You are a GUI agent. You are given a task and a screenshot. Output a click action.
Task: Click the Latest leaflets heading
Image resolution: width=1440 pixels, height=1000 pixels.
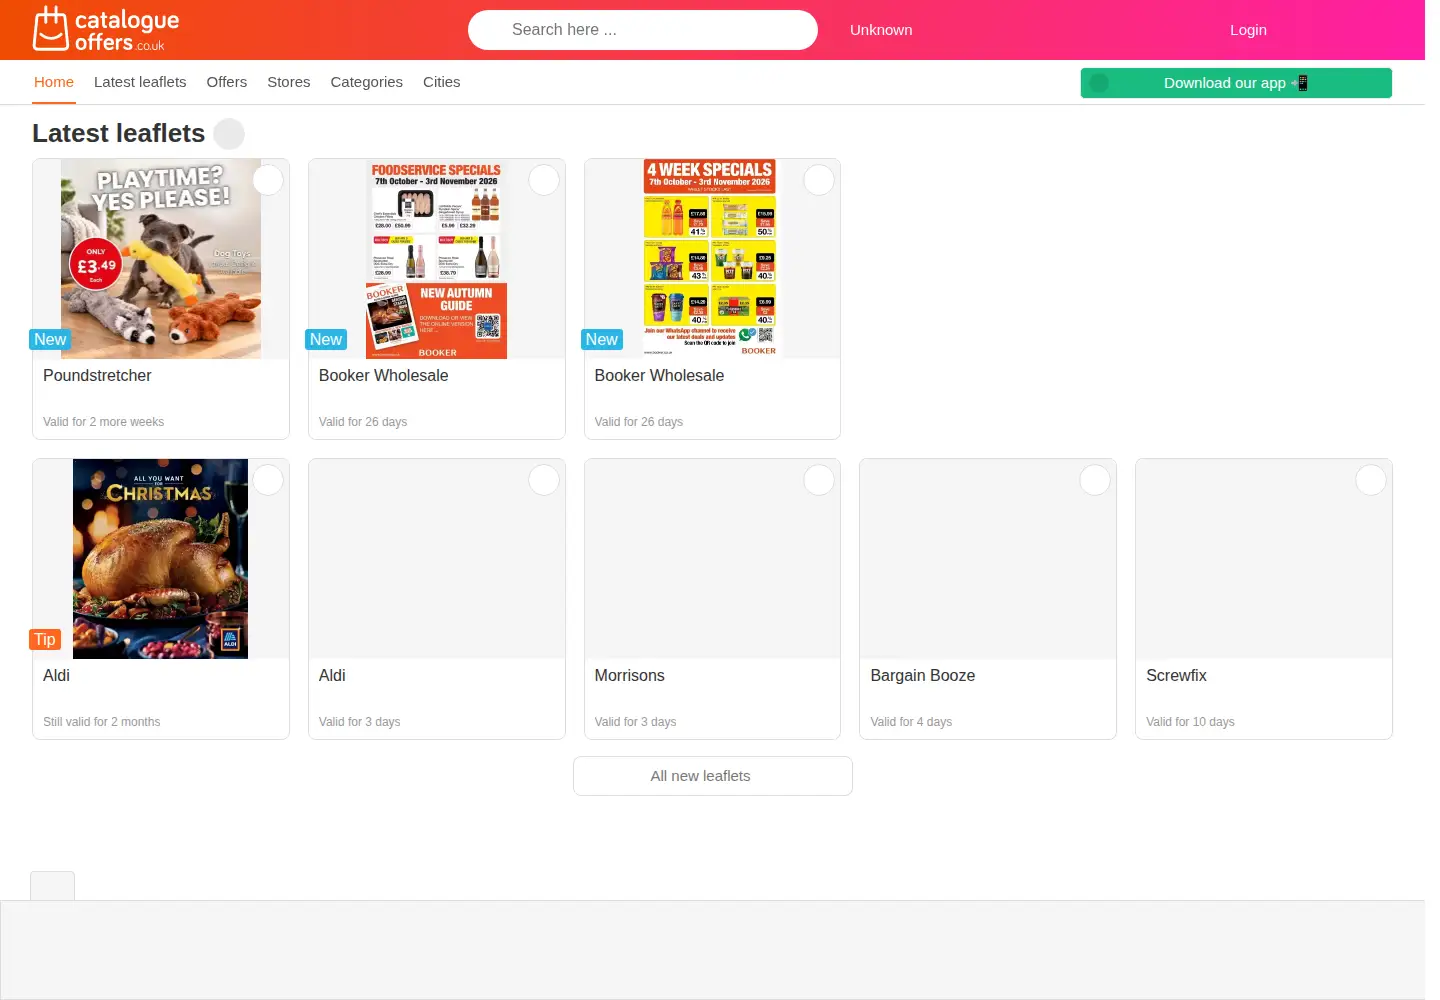click(118, 134)
